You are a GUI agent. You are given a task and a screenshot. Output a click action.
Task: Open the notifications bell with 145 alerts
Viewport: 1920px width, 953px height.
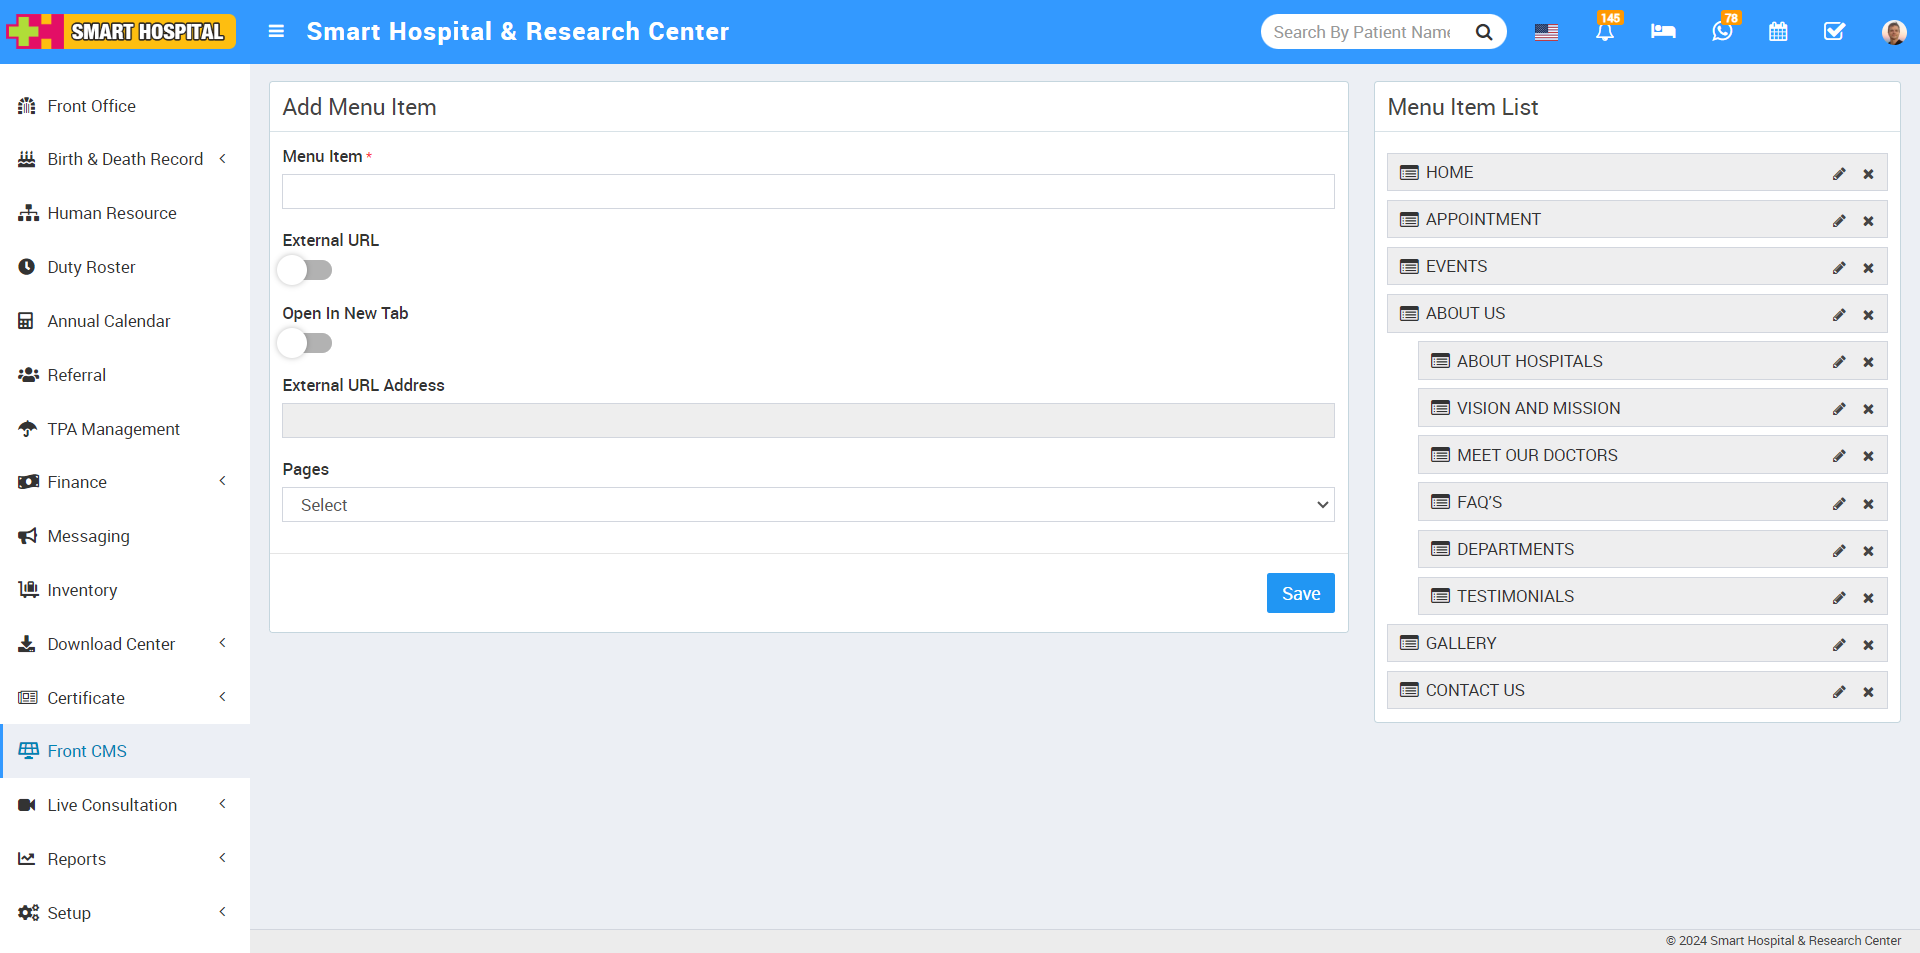[x=1604, y=32]
